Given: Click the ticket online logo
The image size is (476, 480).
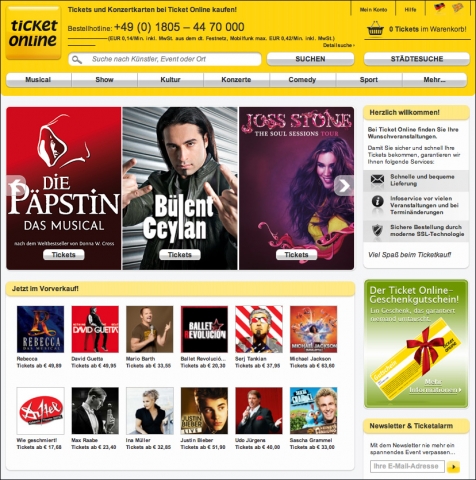Looking at the screenshot, I should pos(33,33).
